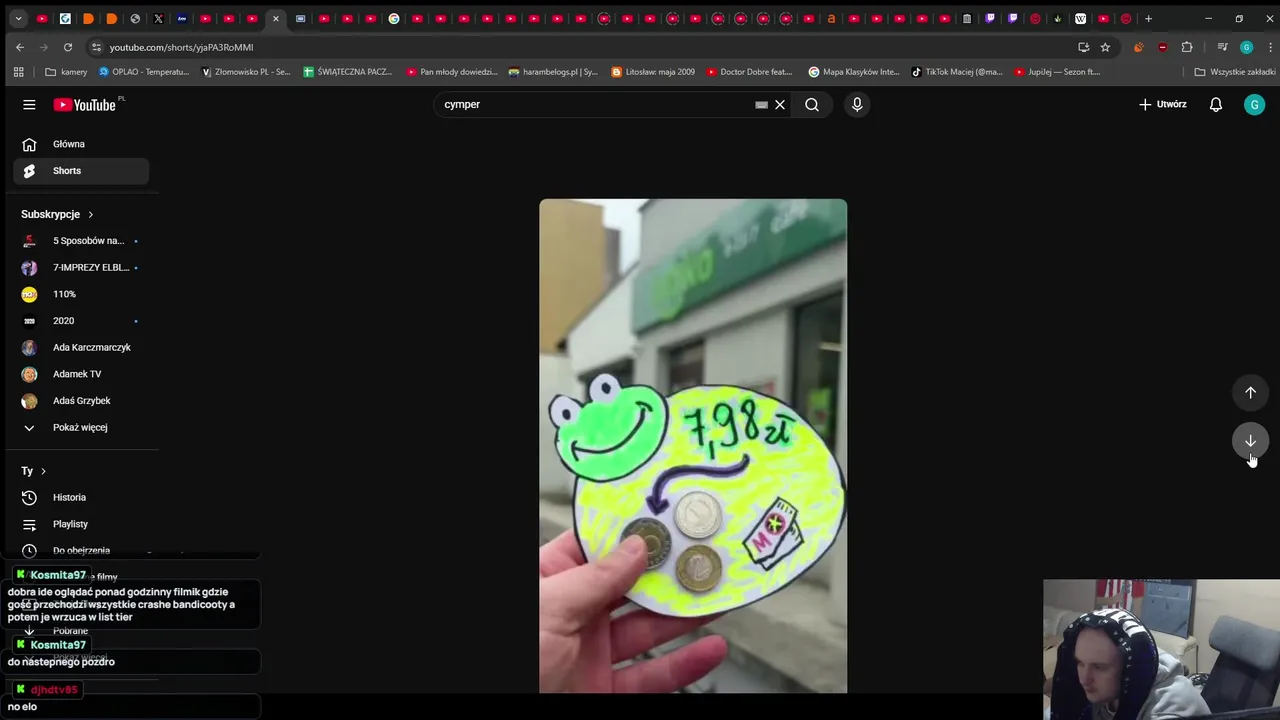Open Playlisty in sidebar

click(x=81, y=524)
